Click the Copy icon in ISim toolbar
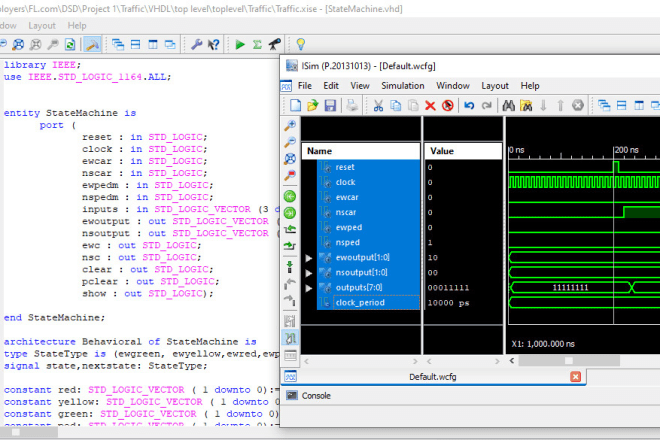 click(x=396, y=105)
